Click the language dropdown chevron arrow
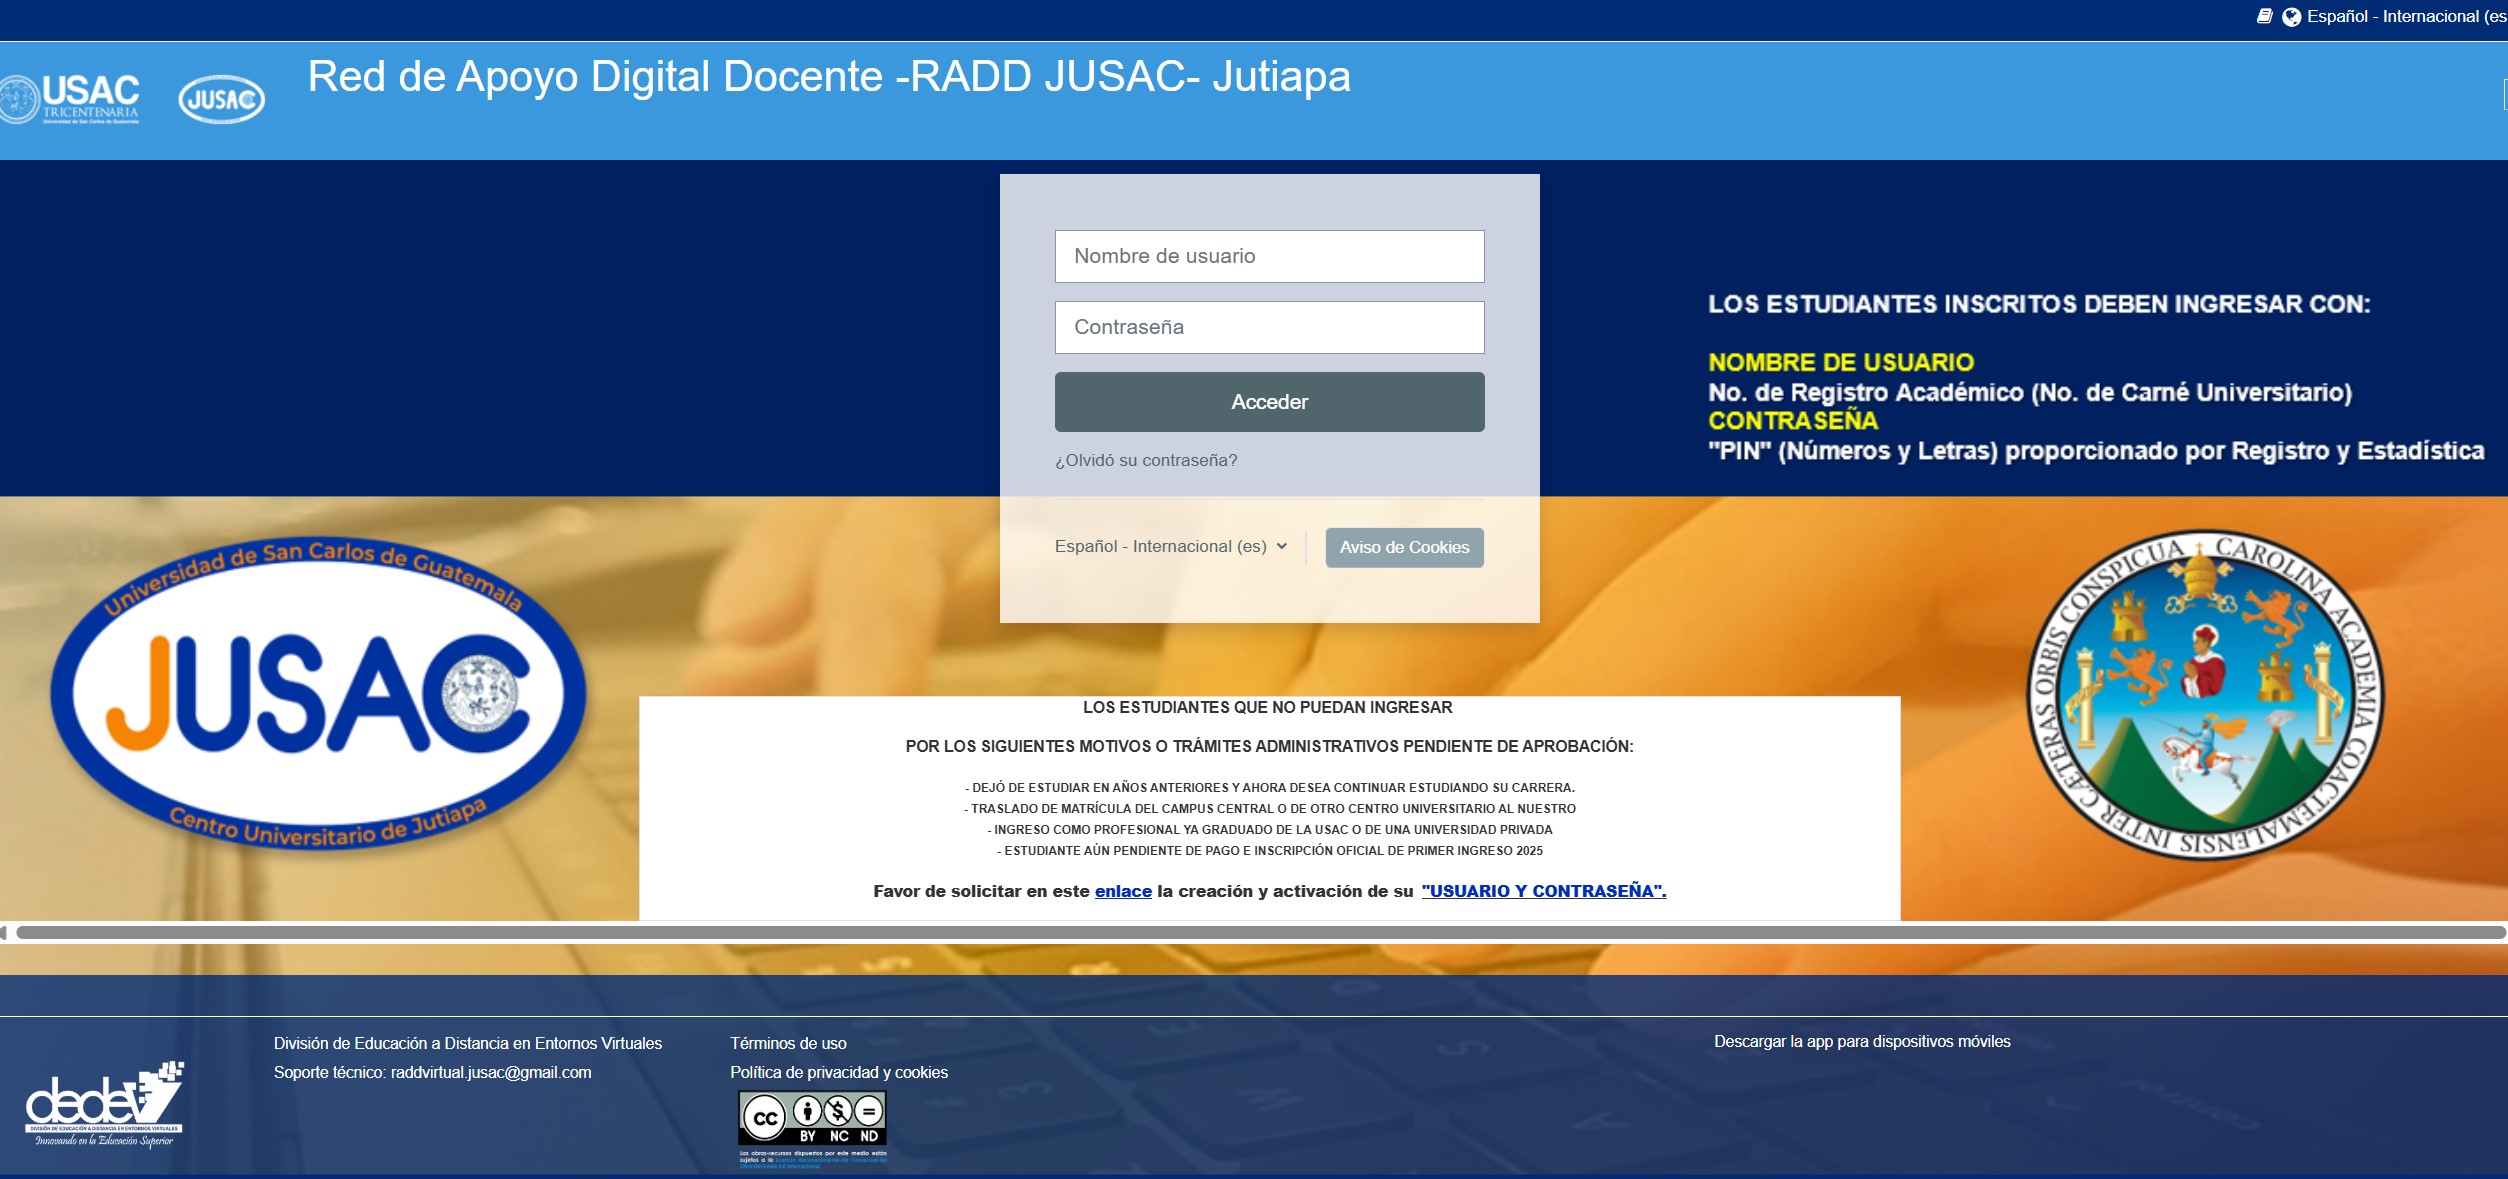Viewport: 2508px width, 1179px height. click(x=1282, y=546)
